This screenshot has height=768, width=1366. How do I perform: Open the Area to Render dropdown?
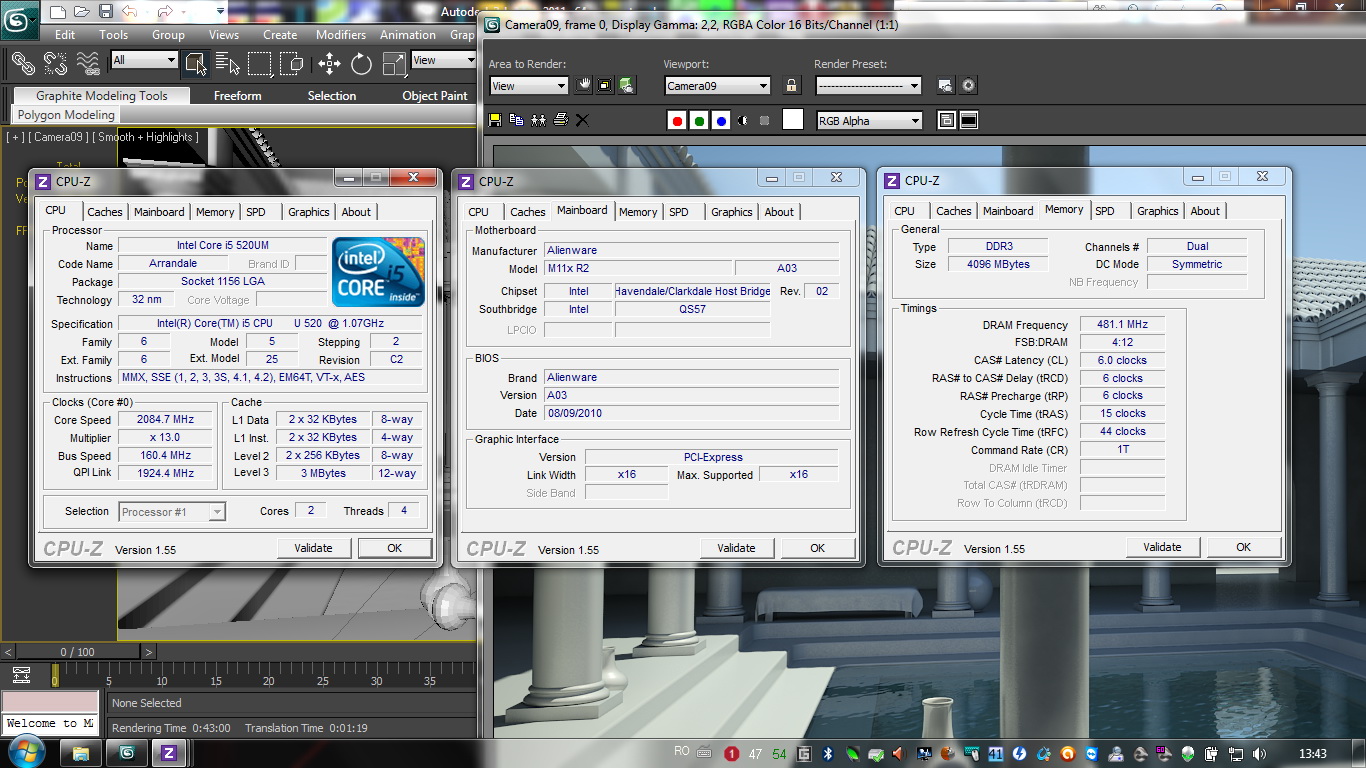click(529, 86)
